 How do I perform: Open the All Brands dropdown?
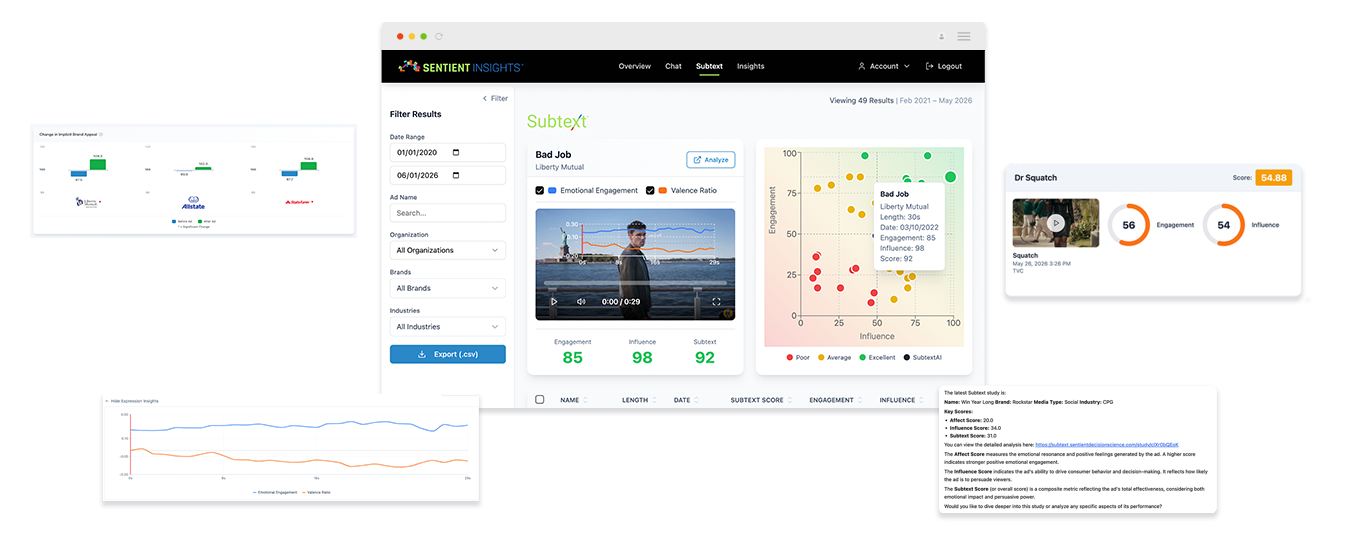(447, 288)
